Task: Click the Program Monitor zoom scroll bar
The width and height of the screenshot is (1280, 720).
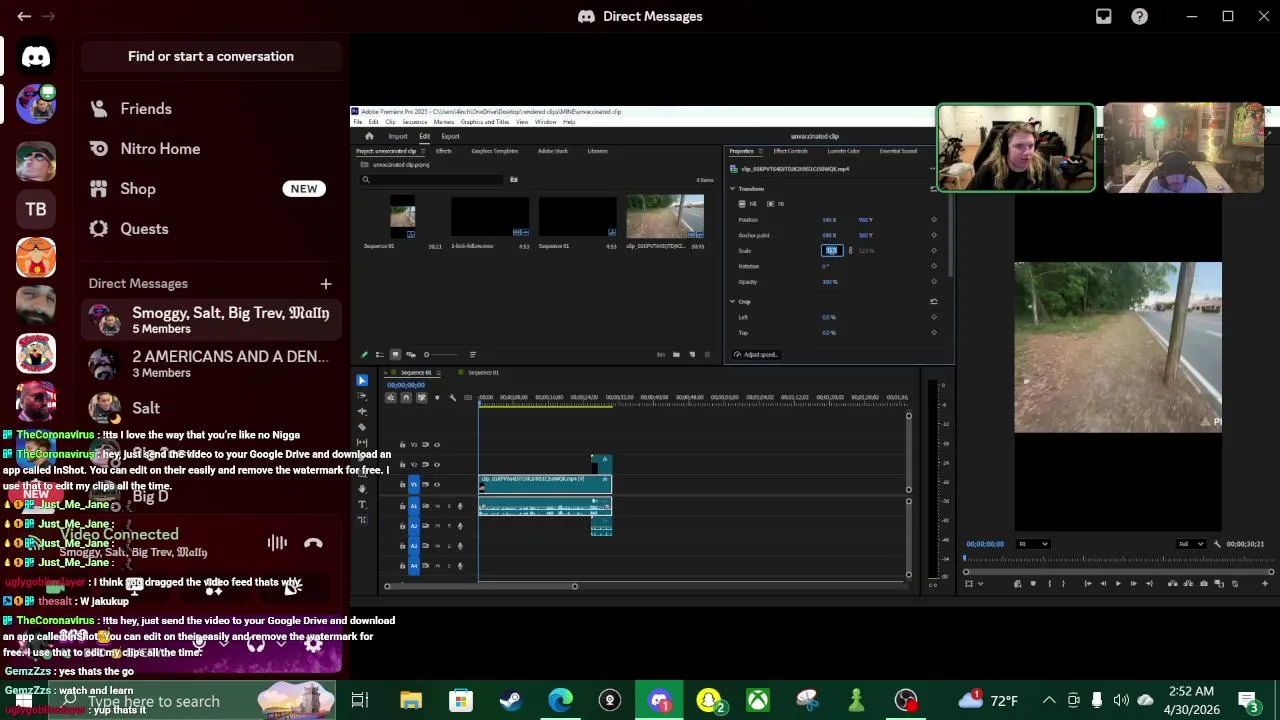Action: coord(1119,572)
